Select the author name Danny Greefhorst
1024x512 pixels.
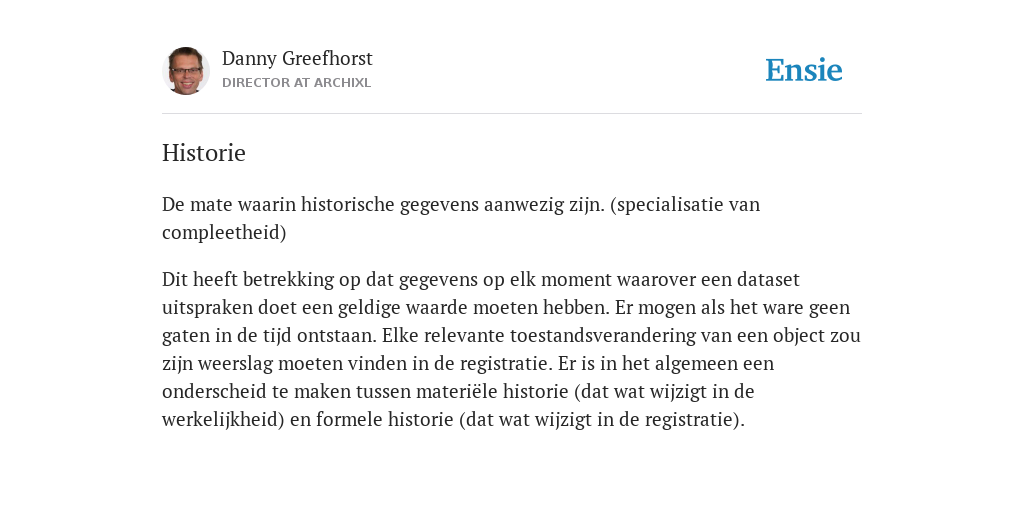pyautogui.click(x=297, y=59)
